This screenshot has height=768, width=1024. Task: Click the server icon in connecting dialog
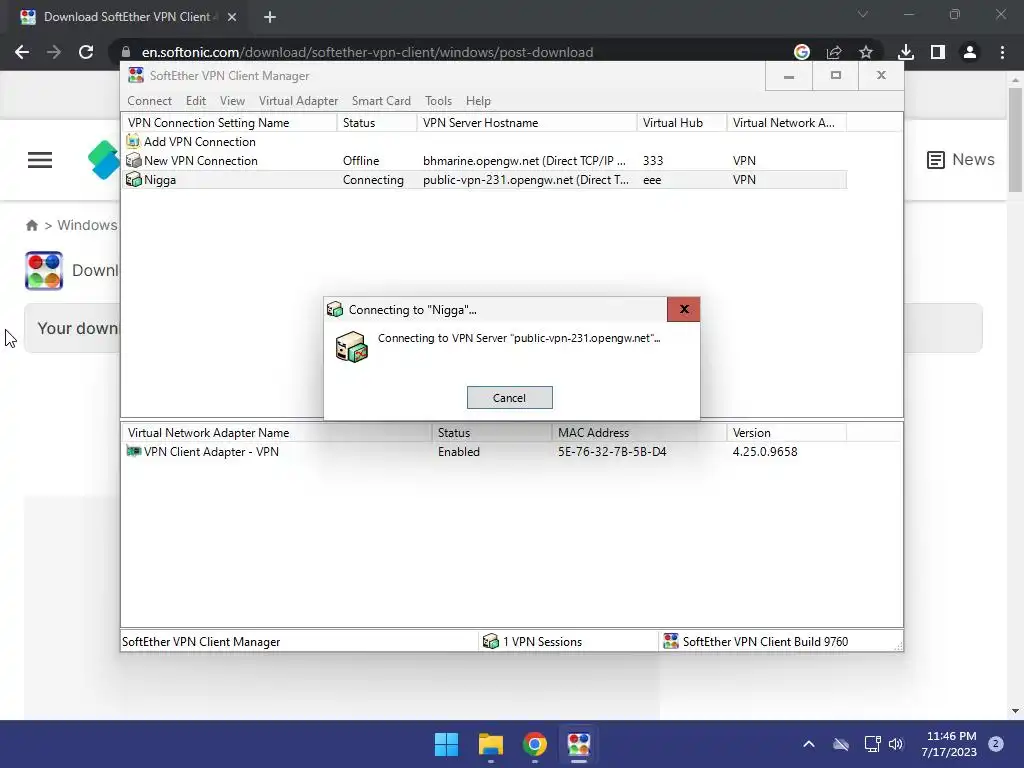[351, 347]
